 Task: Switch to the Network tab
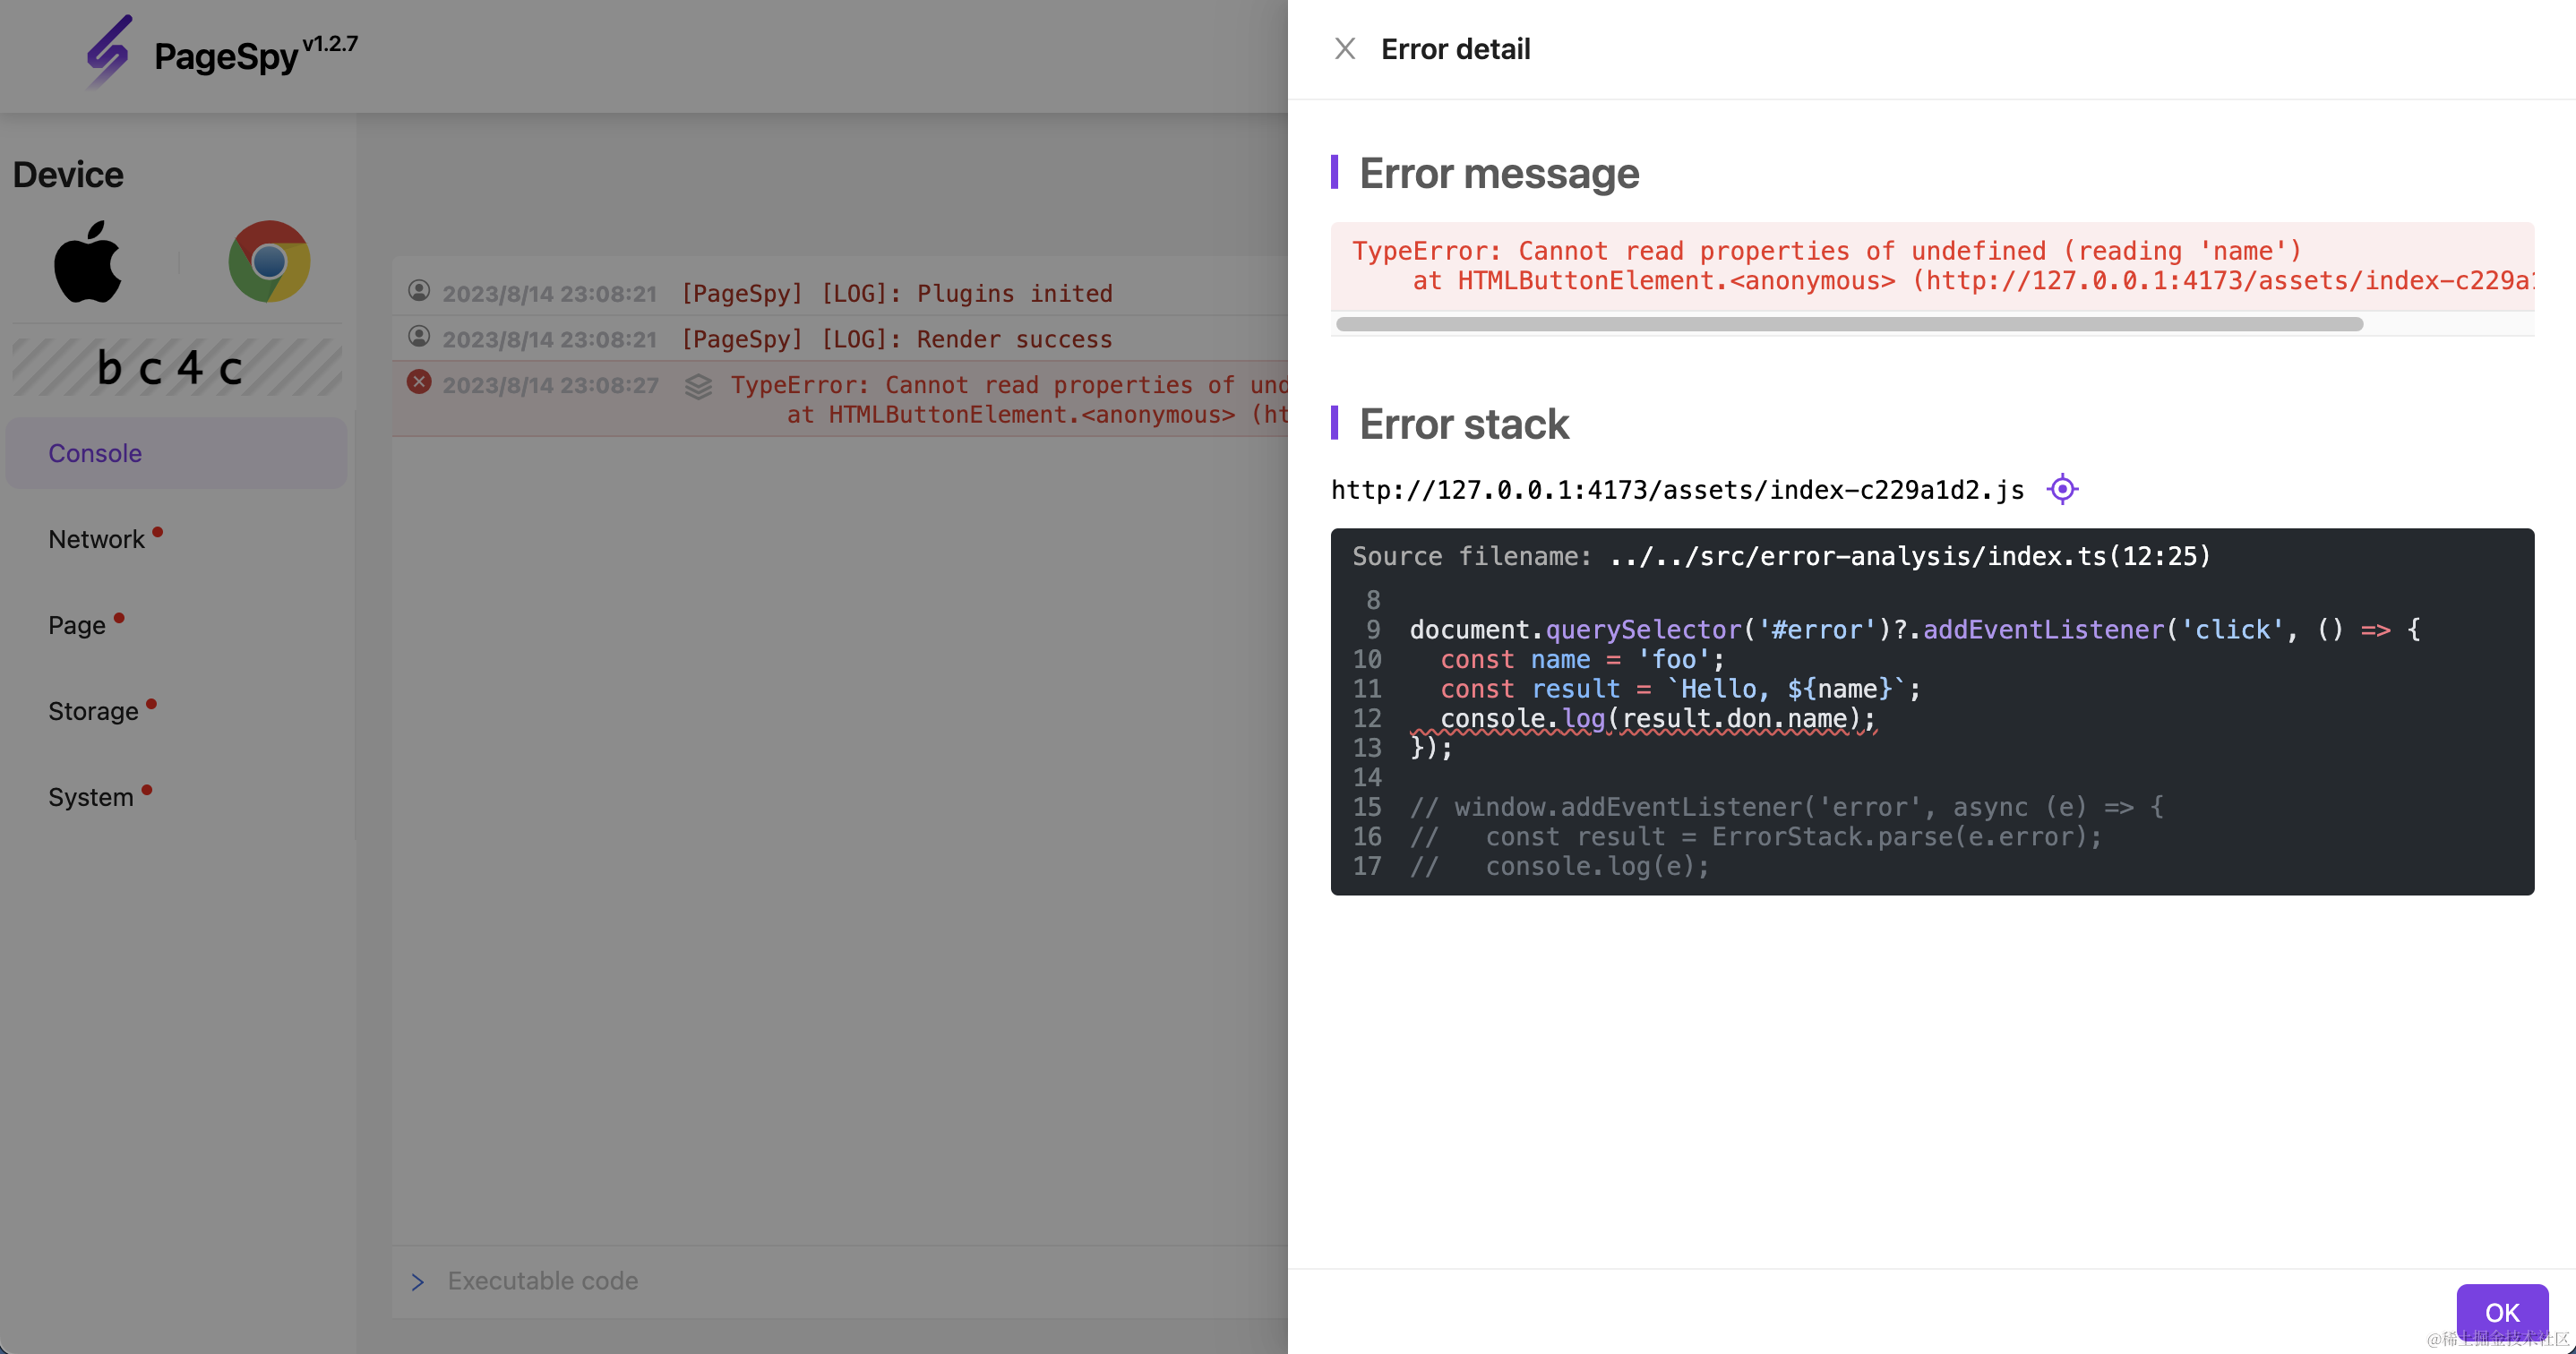coord(96,539)
